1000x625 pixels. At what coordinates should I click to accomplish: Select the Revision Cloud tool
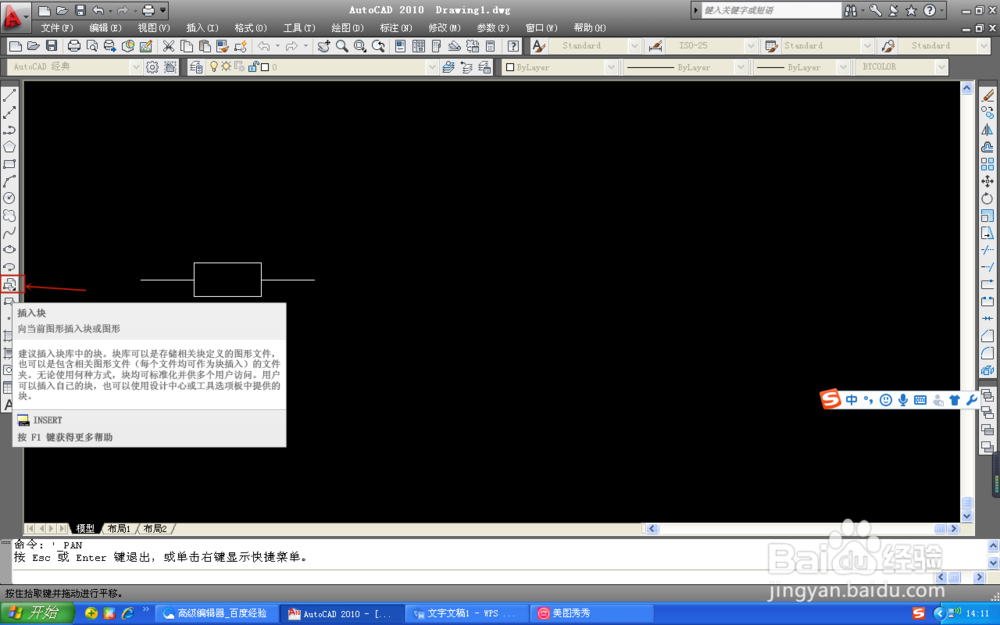10,216
